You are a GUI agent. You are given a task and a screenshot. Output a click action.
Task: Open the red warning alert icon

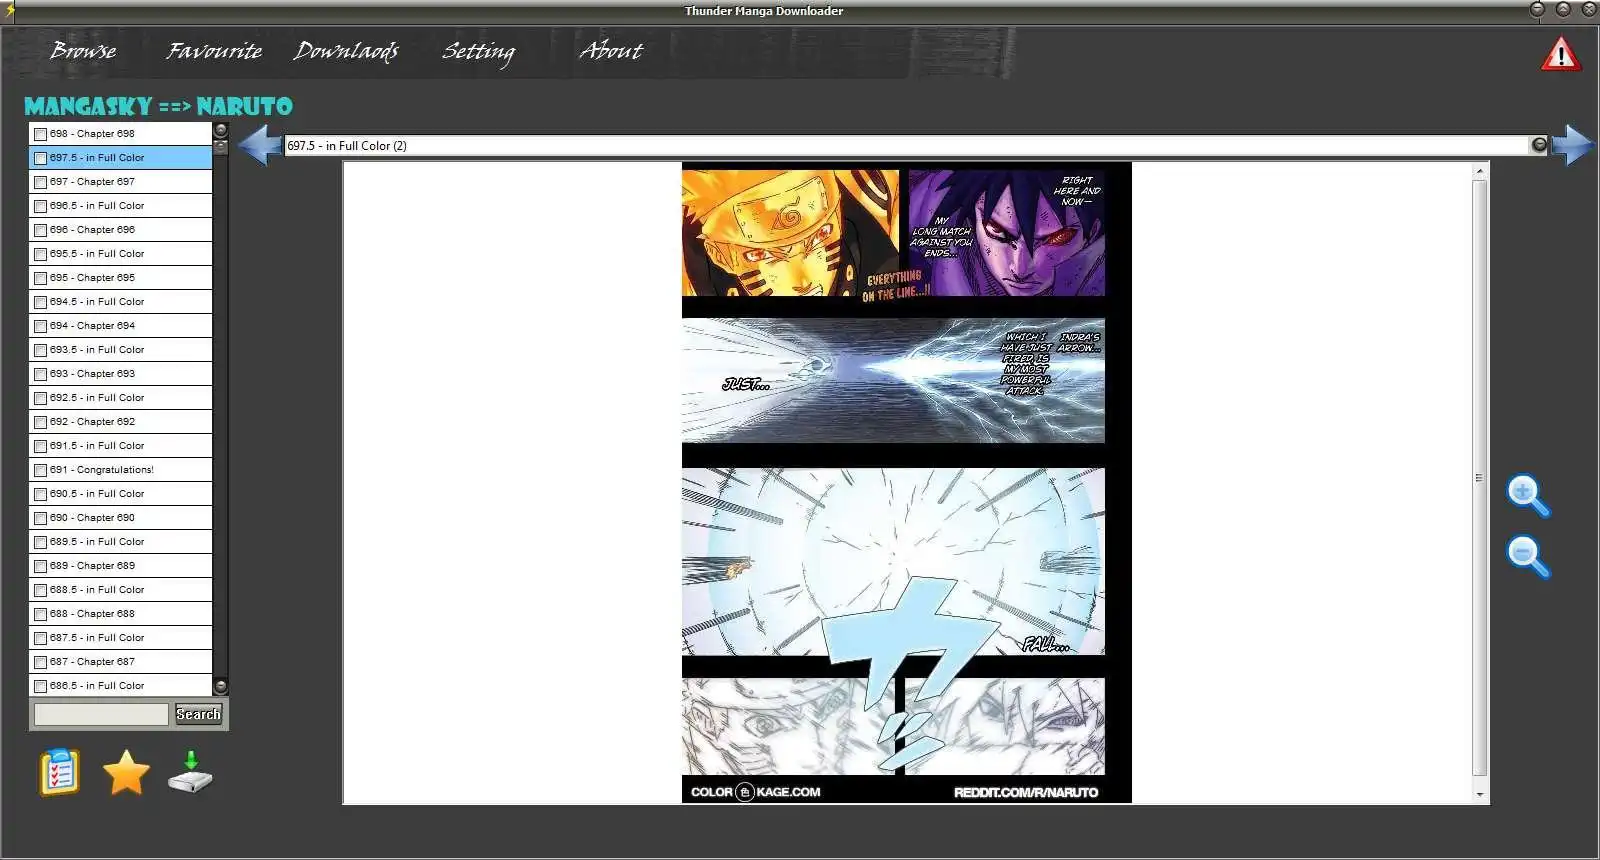click(x=1560, y=53)
